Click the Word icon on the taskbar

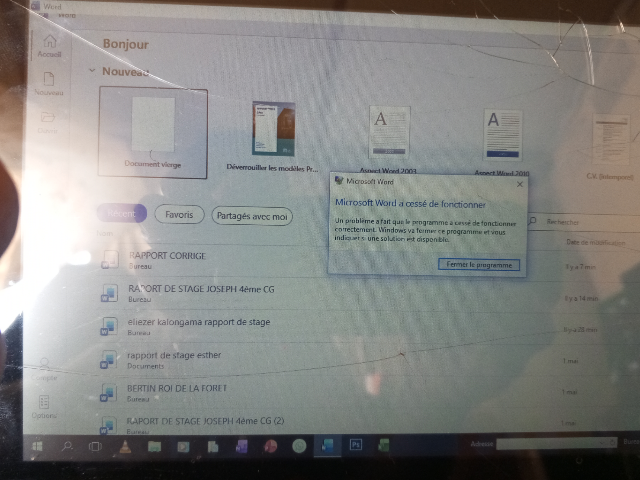[327, 445]
